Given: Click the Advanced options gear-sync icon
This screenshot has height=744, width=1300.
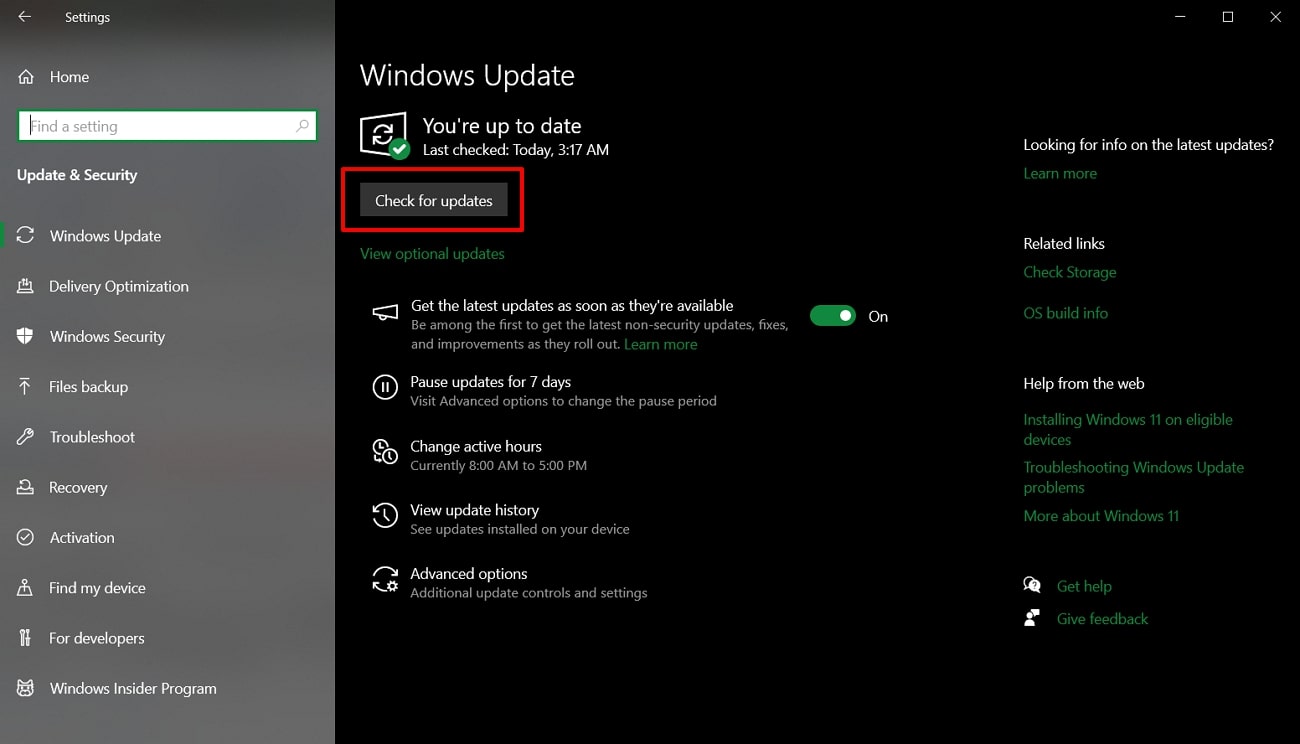Looking at the screenshot, I should tap(385, 580).
